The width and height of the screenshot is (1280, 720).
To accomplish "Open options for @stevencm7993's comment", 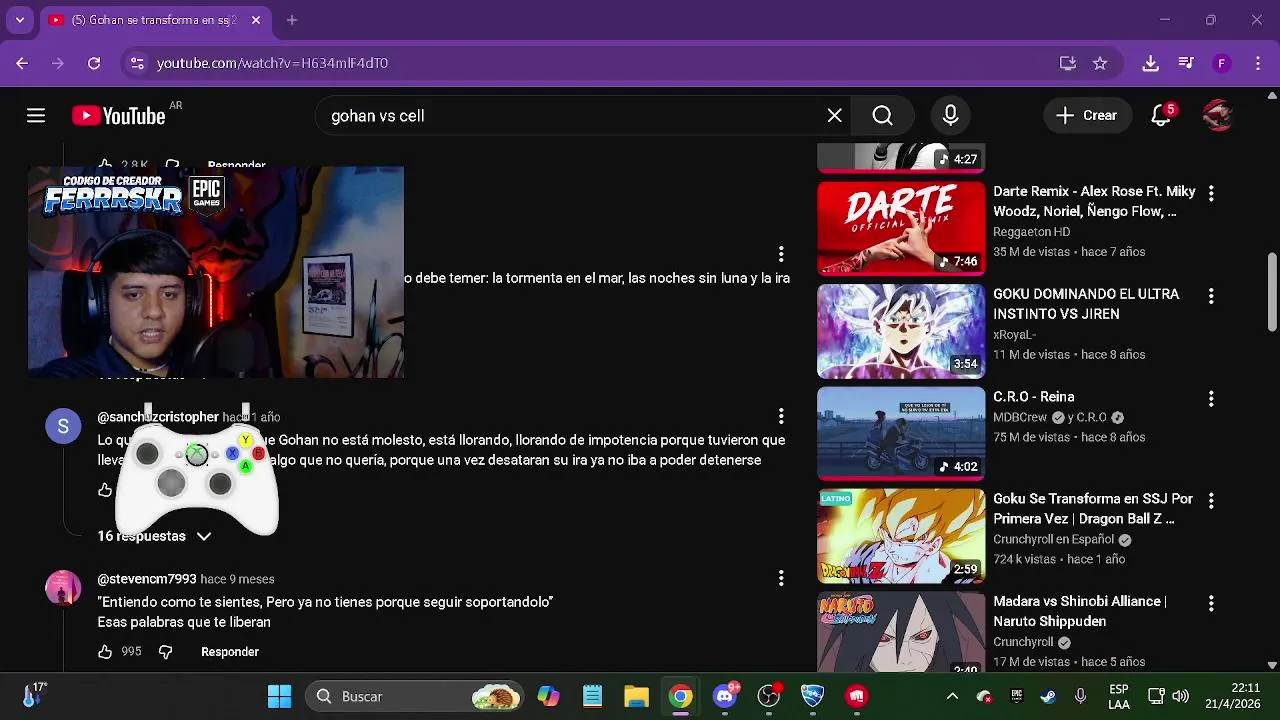I will pyautogui.click(x=781, y=578).
